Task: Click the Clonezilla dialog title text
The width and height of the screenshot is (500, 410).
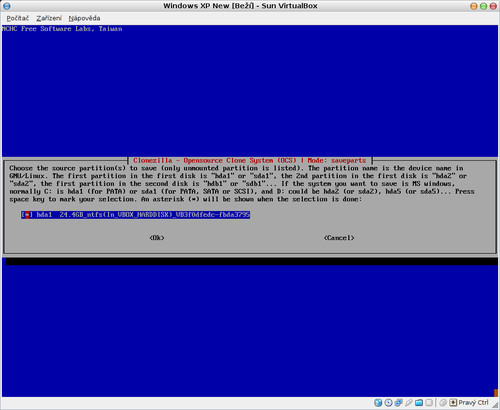Action: tap(250, 160)
